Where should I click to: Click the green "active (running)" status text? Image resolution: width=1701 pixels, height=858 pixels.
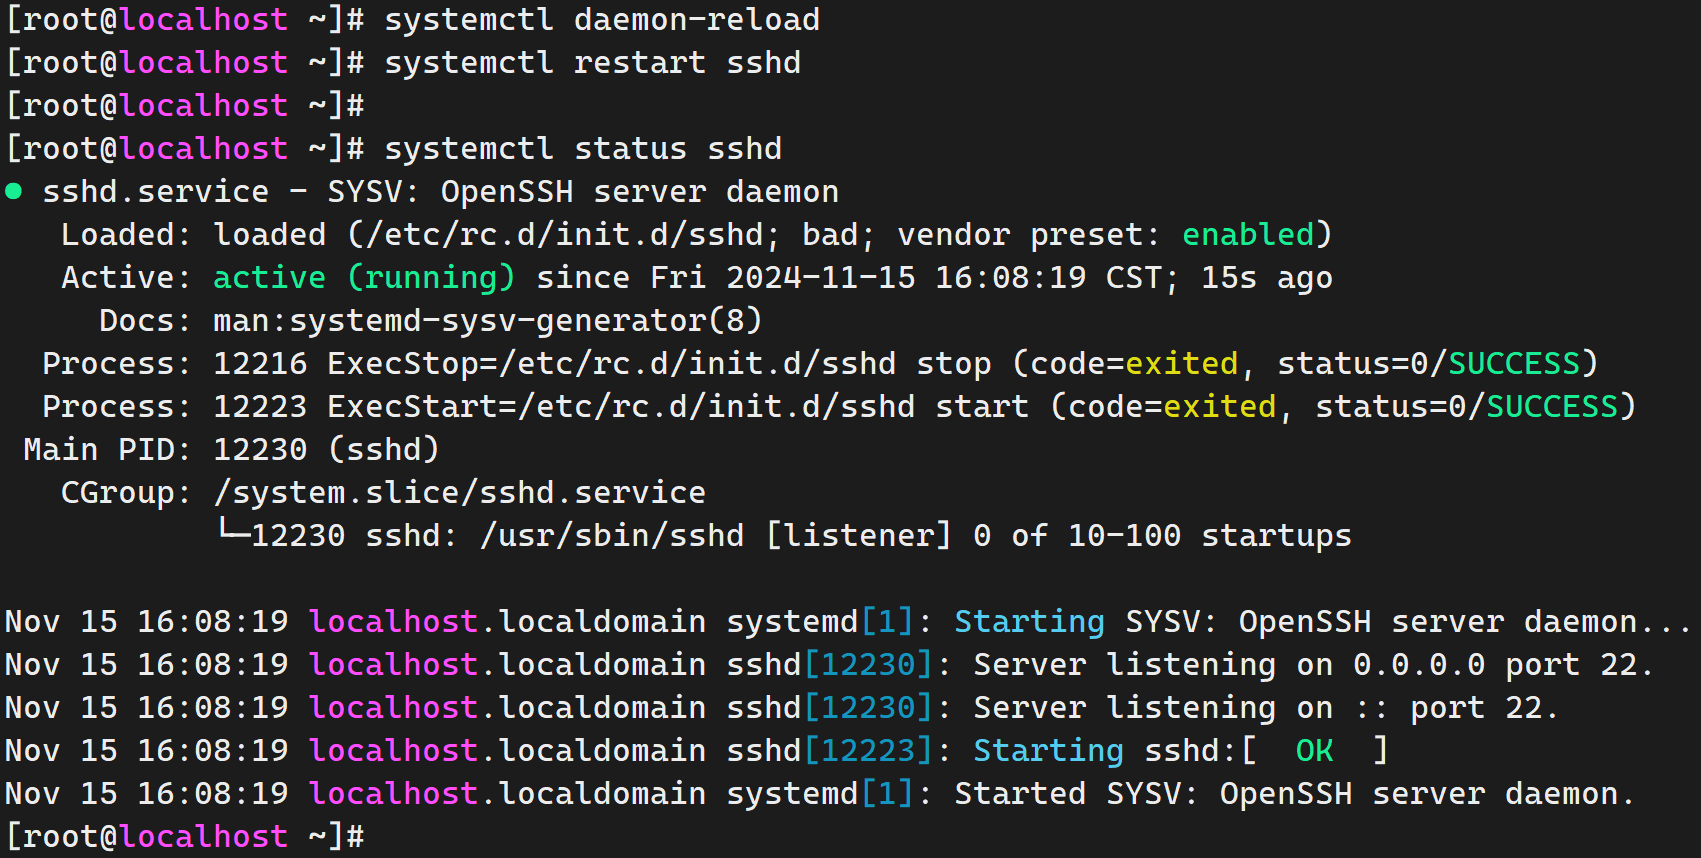pos(364,278)
